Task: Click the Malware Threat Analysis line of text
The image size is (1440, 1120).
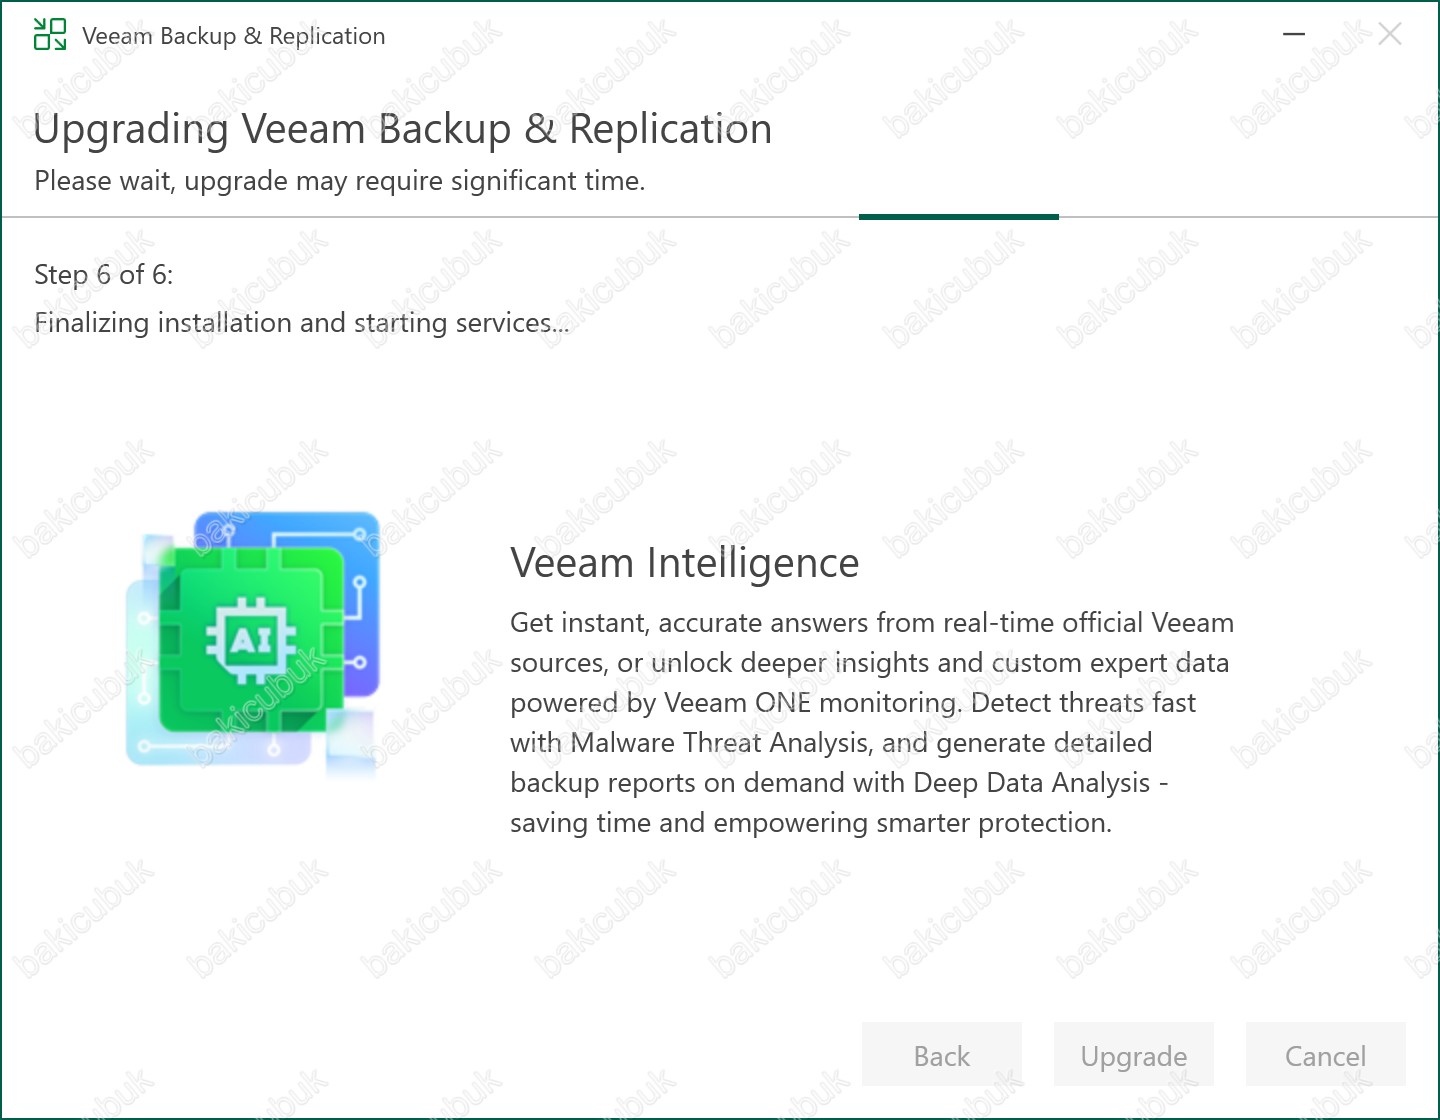Action: (x=831, y=743)
